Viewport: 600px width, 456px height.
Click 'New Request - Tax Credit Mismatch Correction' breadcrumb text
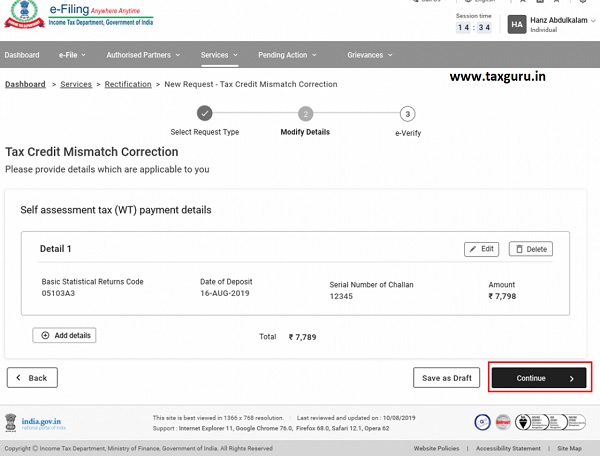[x=251, y=84]
